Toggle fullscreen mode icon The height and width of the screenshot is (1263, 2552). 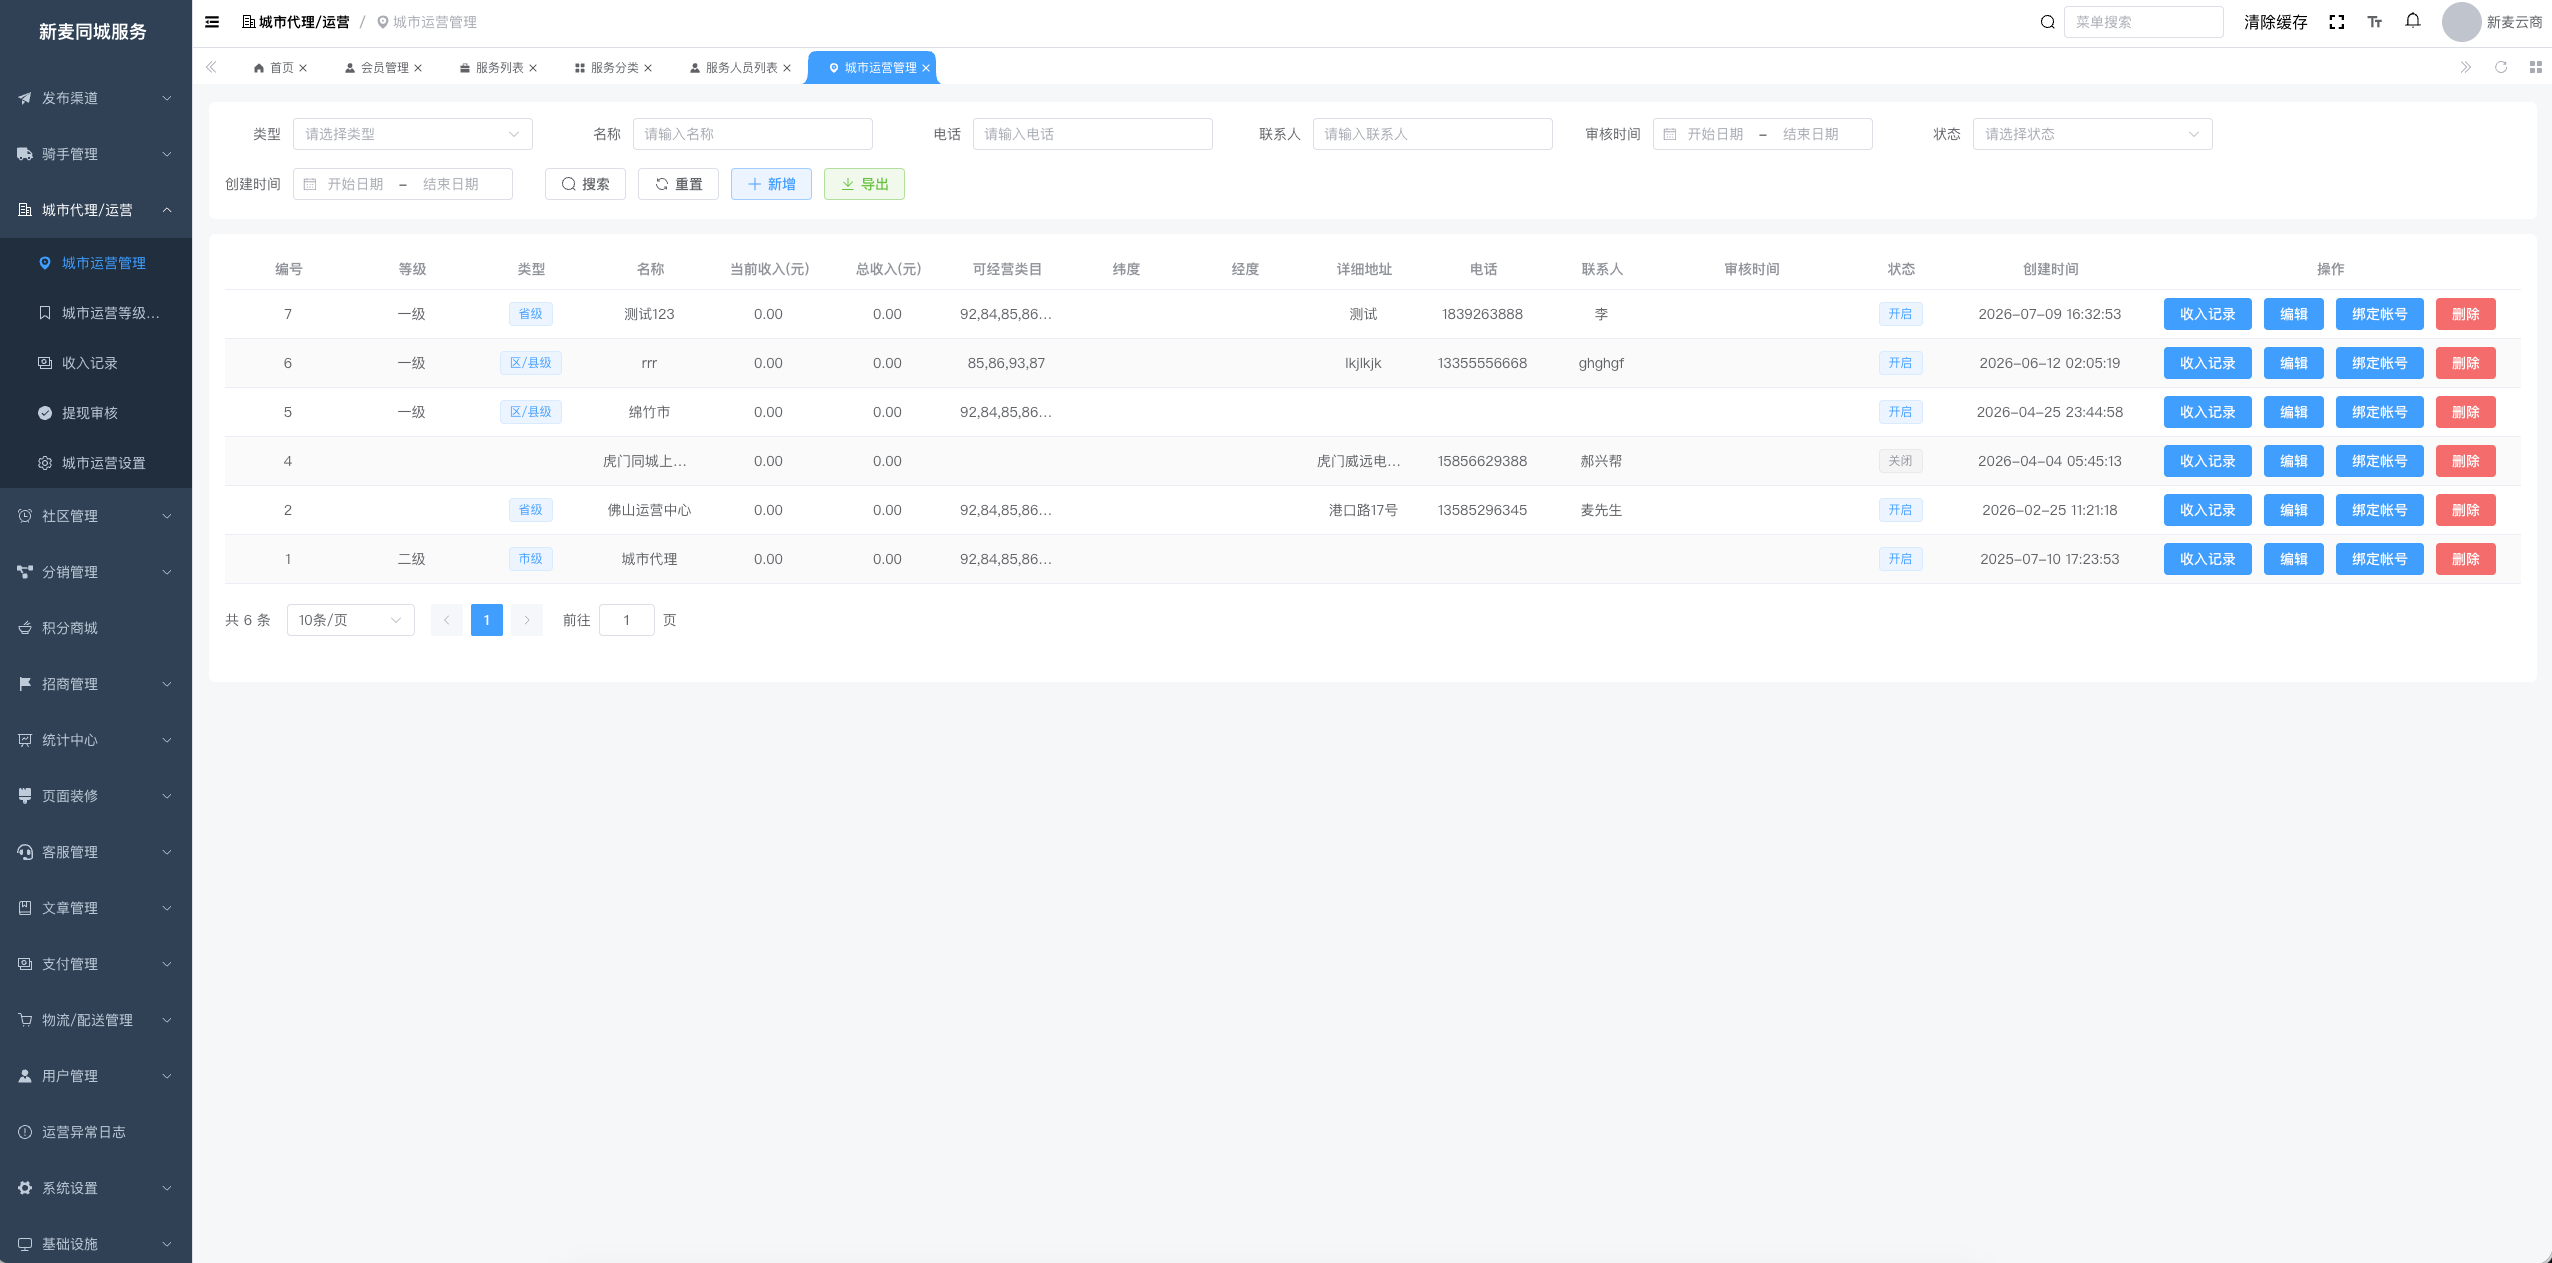(2336, 22)
